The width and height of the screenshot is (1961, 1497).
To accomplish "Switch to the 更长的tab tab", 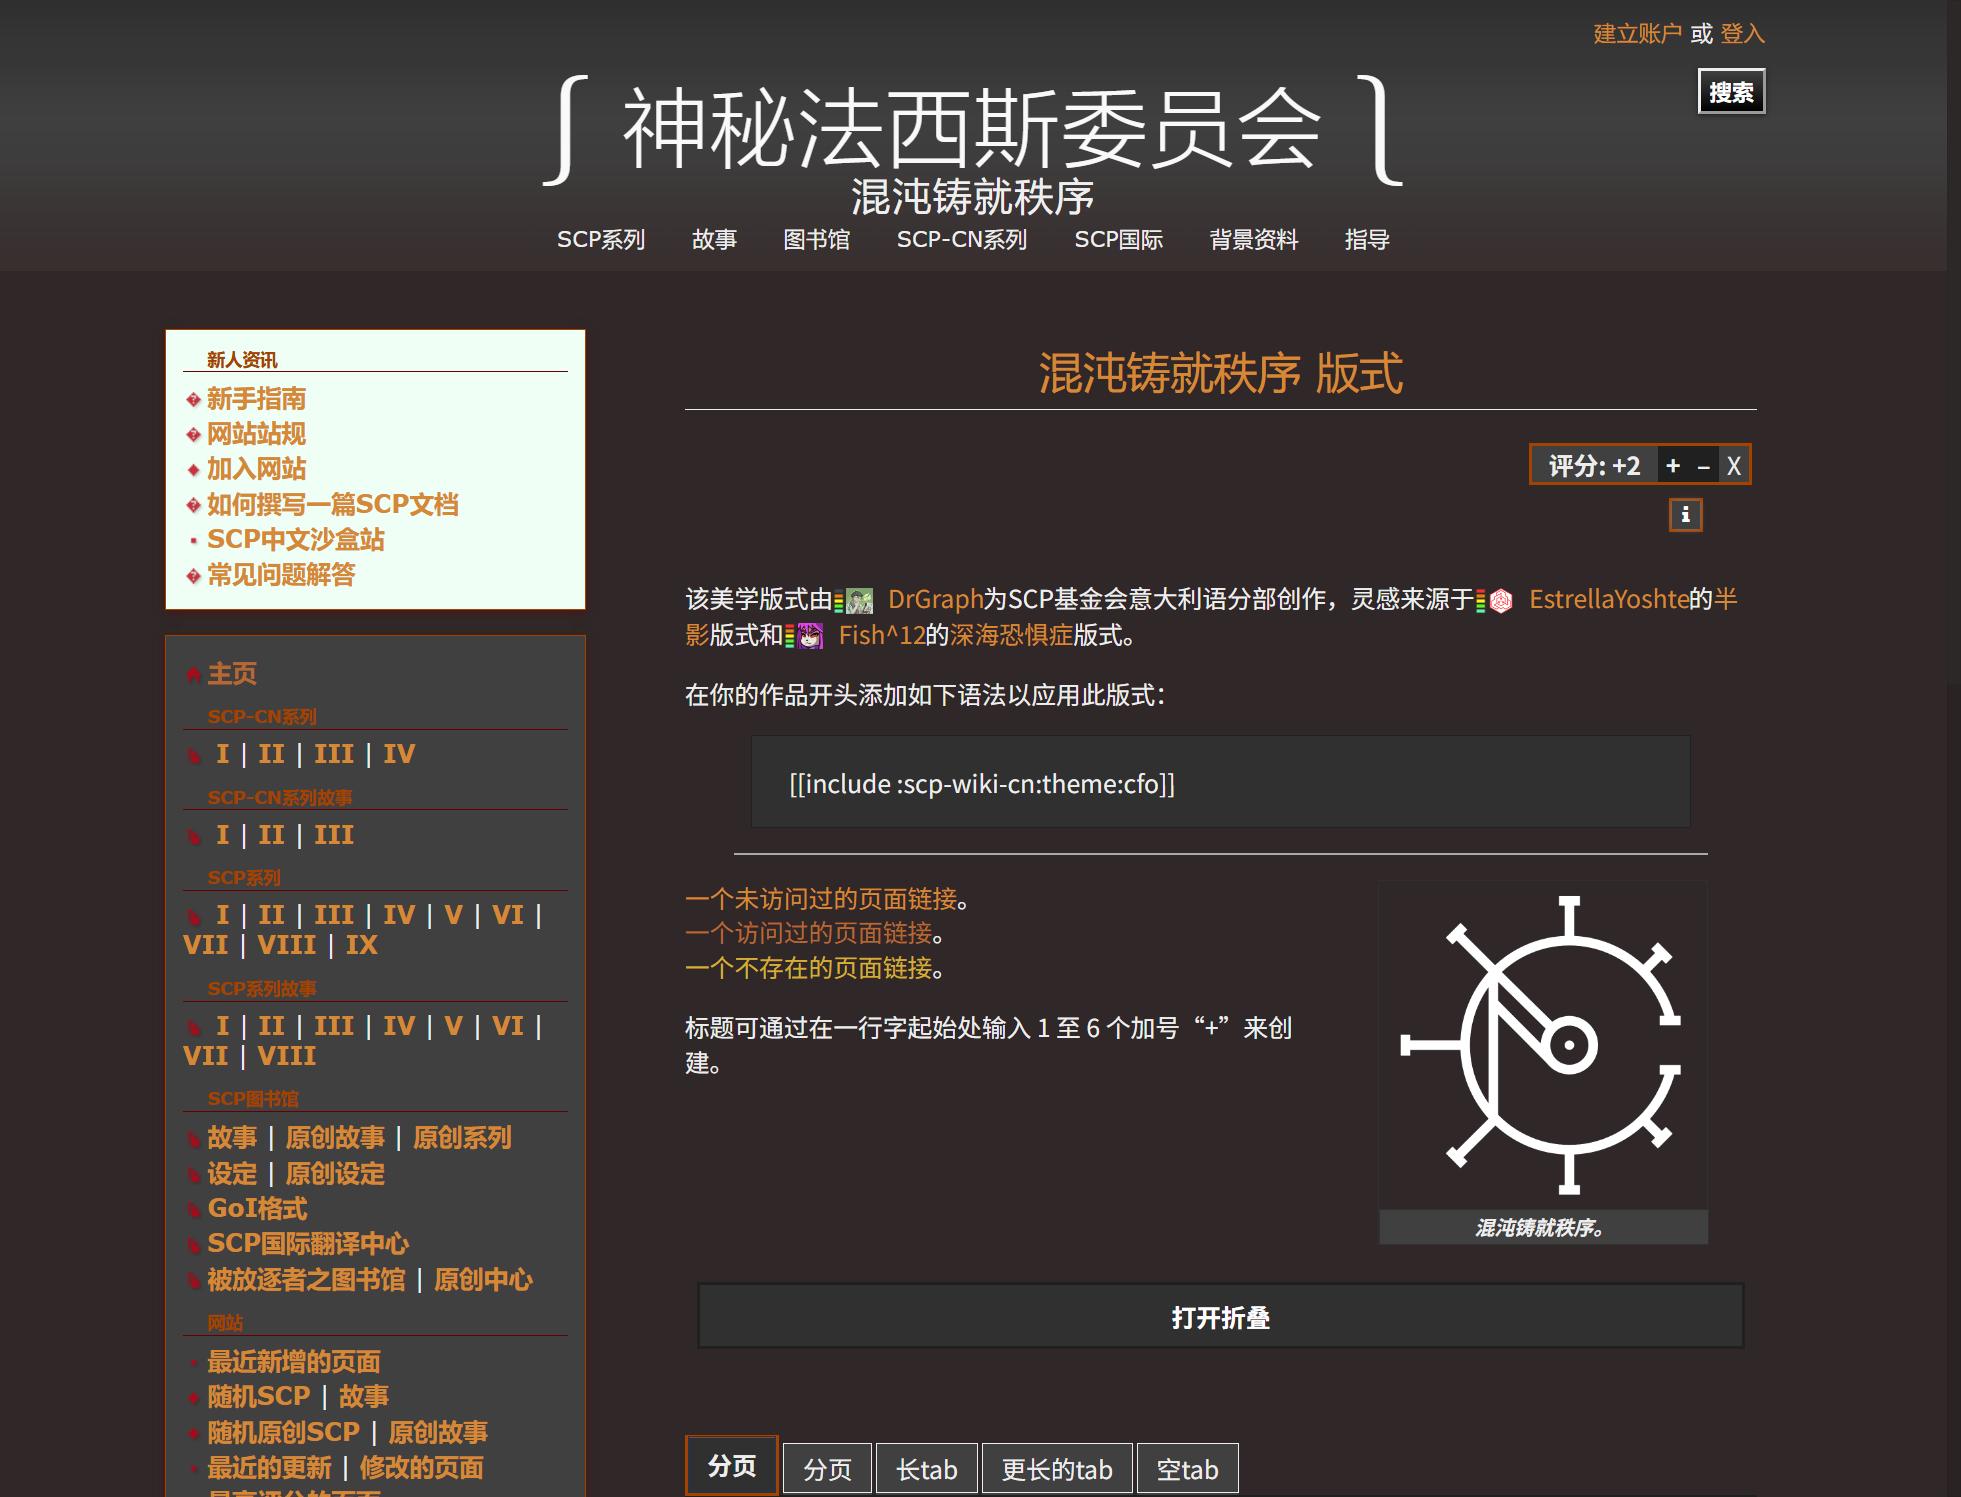I will tap(1056, 1469).
